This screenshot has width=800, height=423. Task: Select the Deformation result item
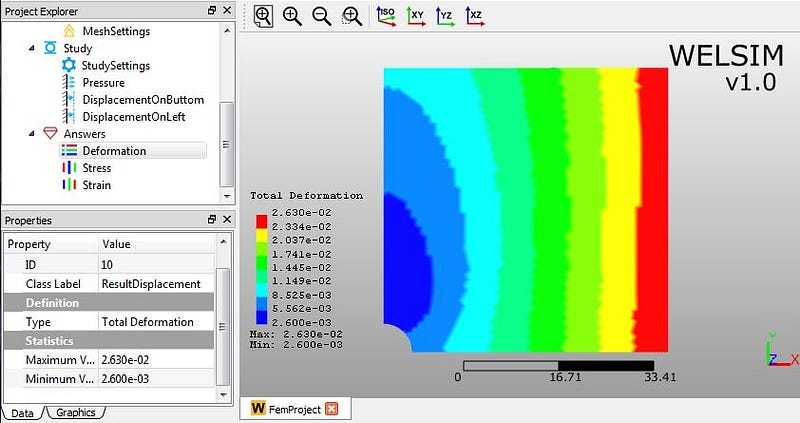[x=114, y=151]
